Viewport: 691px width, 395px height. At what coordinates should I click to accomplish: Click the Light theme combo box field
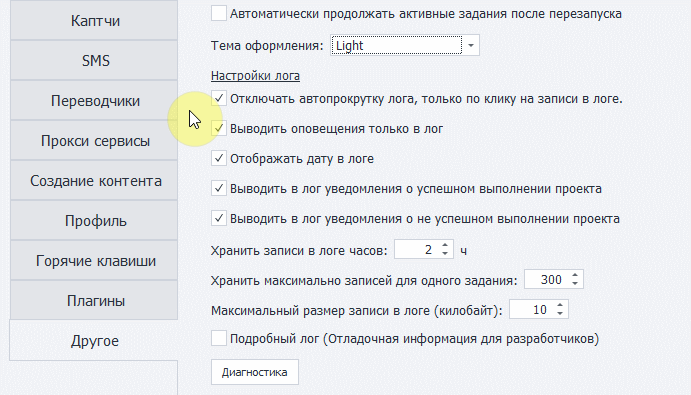[397, 45]
